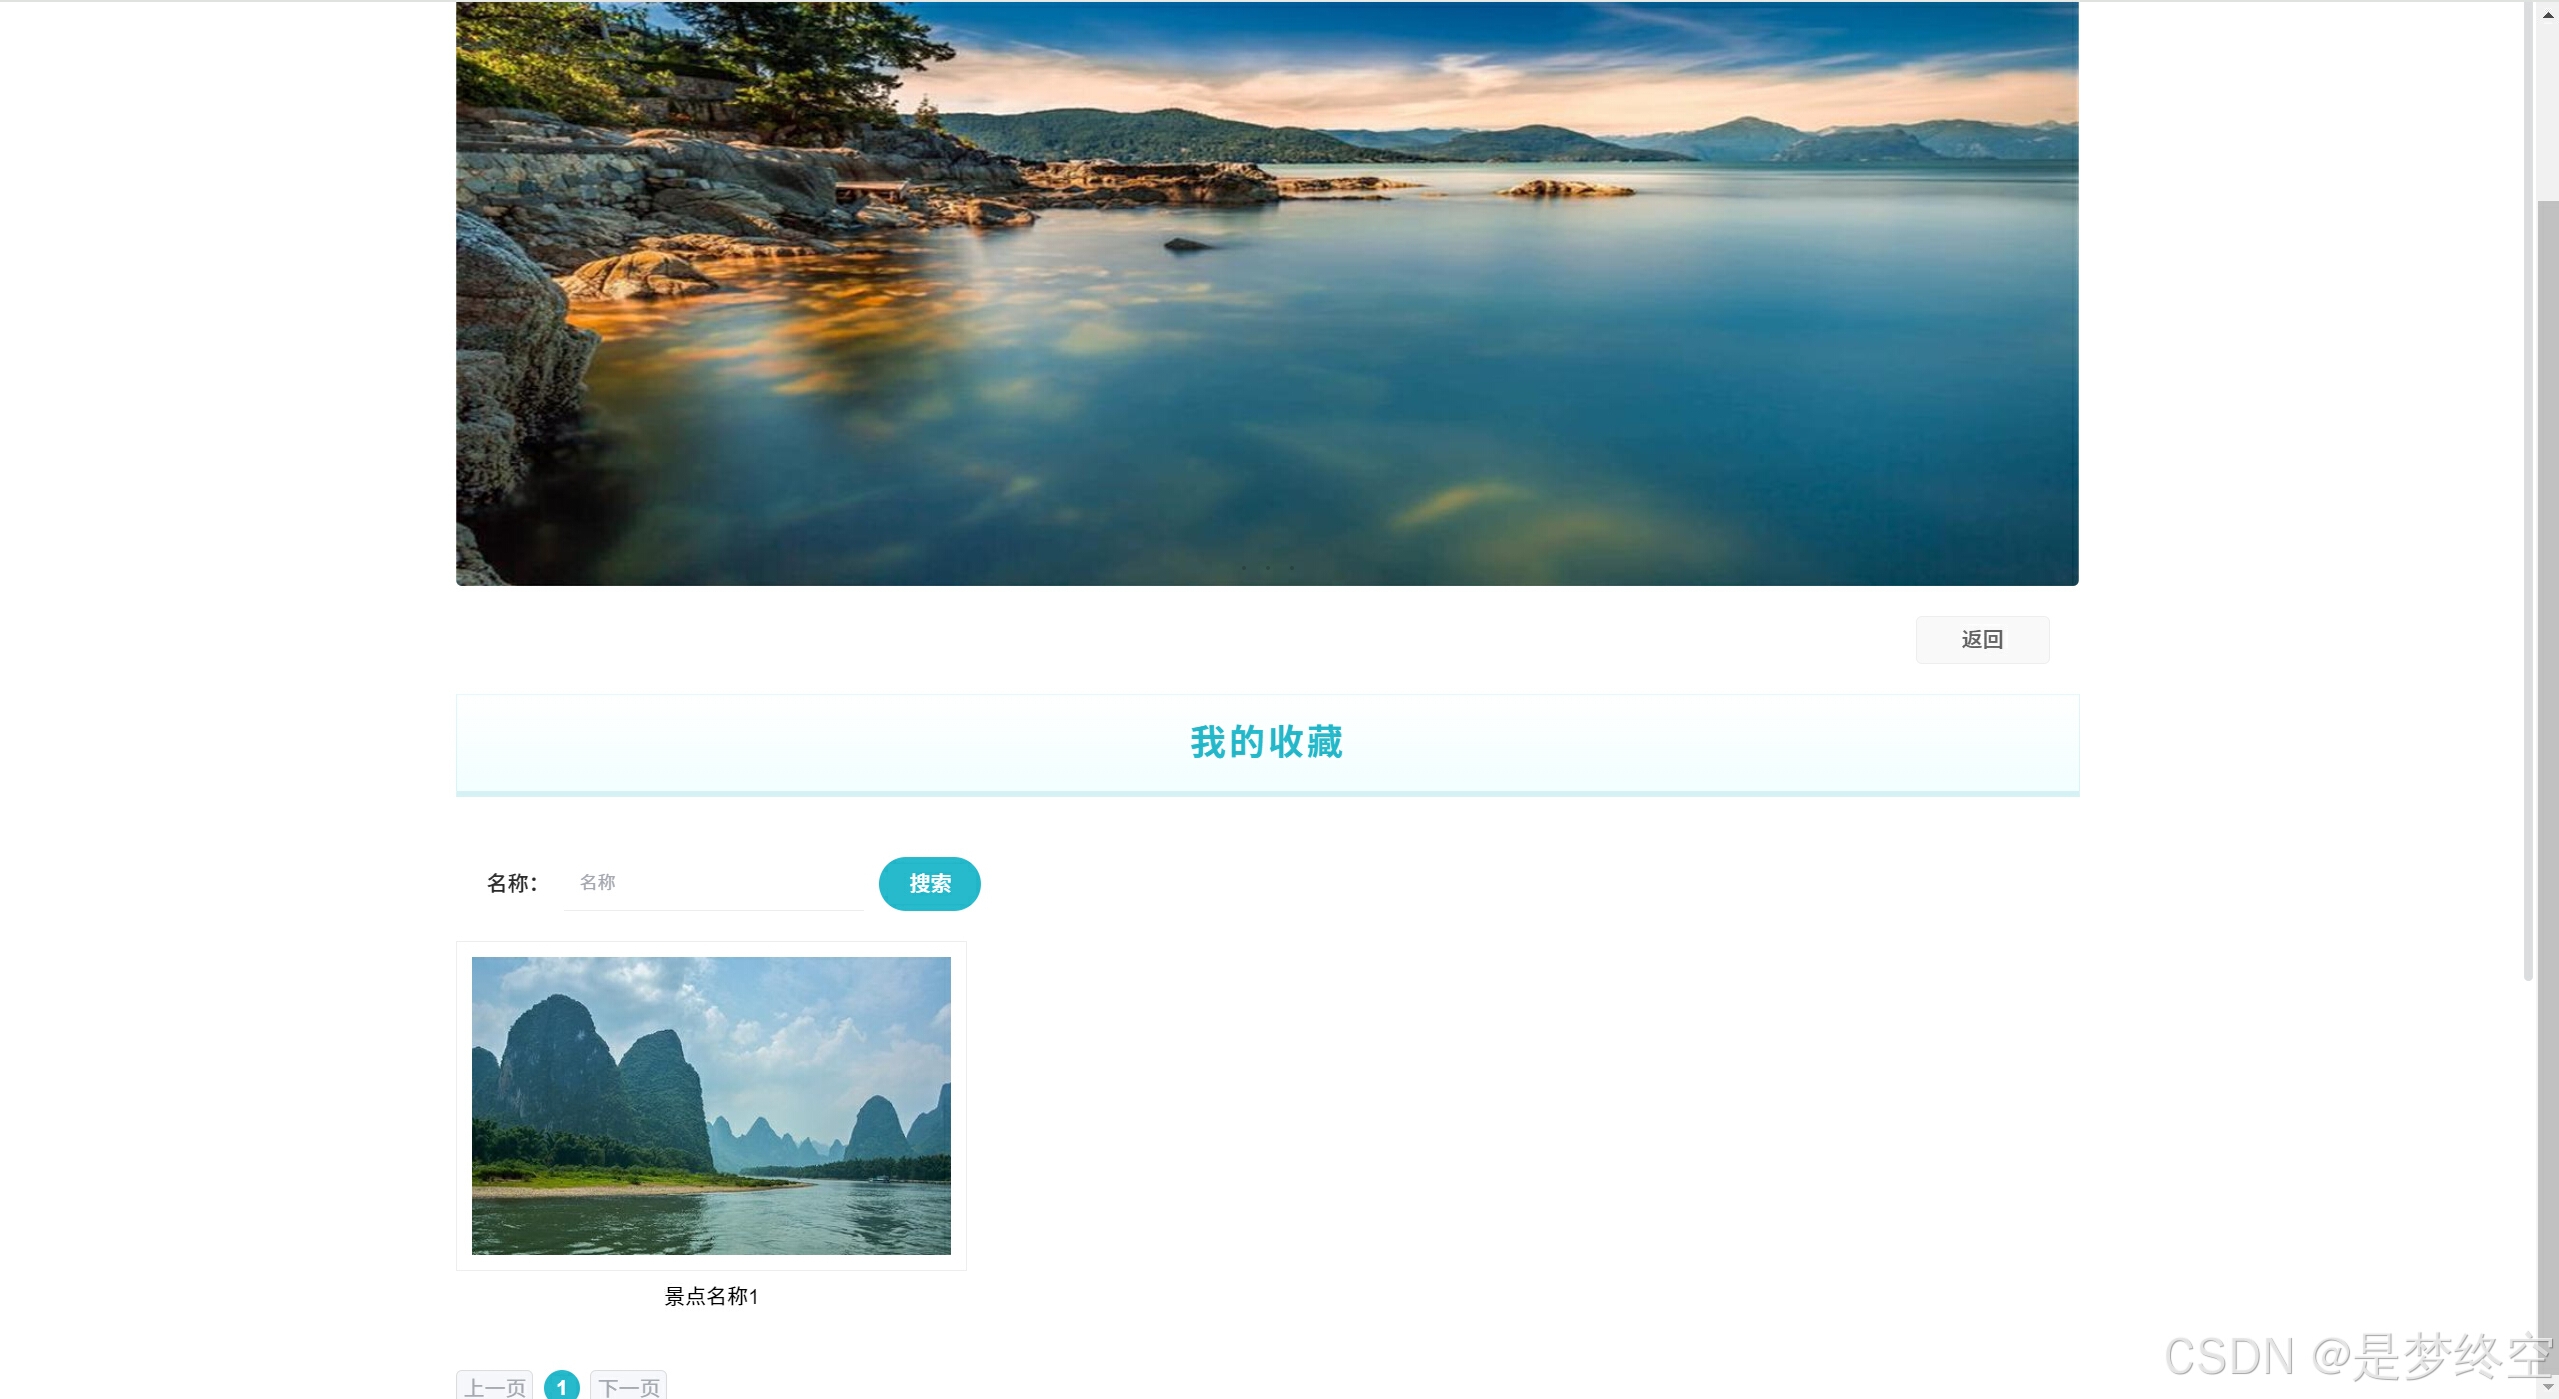Viewport: 2559px width, 1399px height.
Task: Select the 景点名称1 caption text
Action: pos(711,1297)
